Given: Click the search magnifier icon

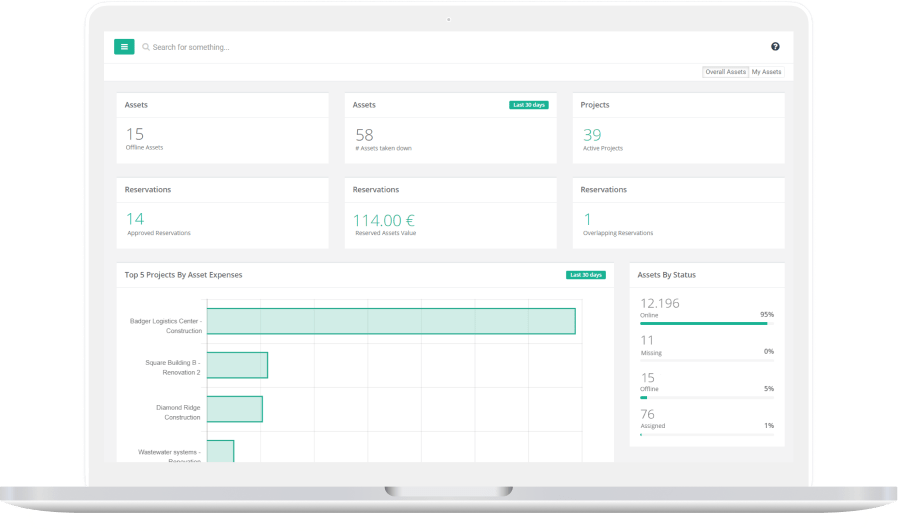Looking at the screenshot, I should pyautogui.click(x=146, y=47).
